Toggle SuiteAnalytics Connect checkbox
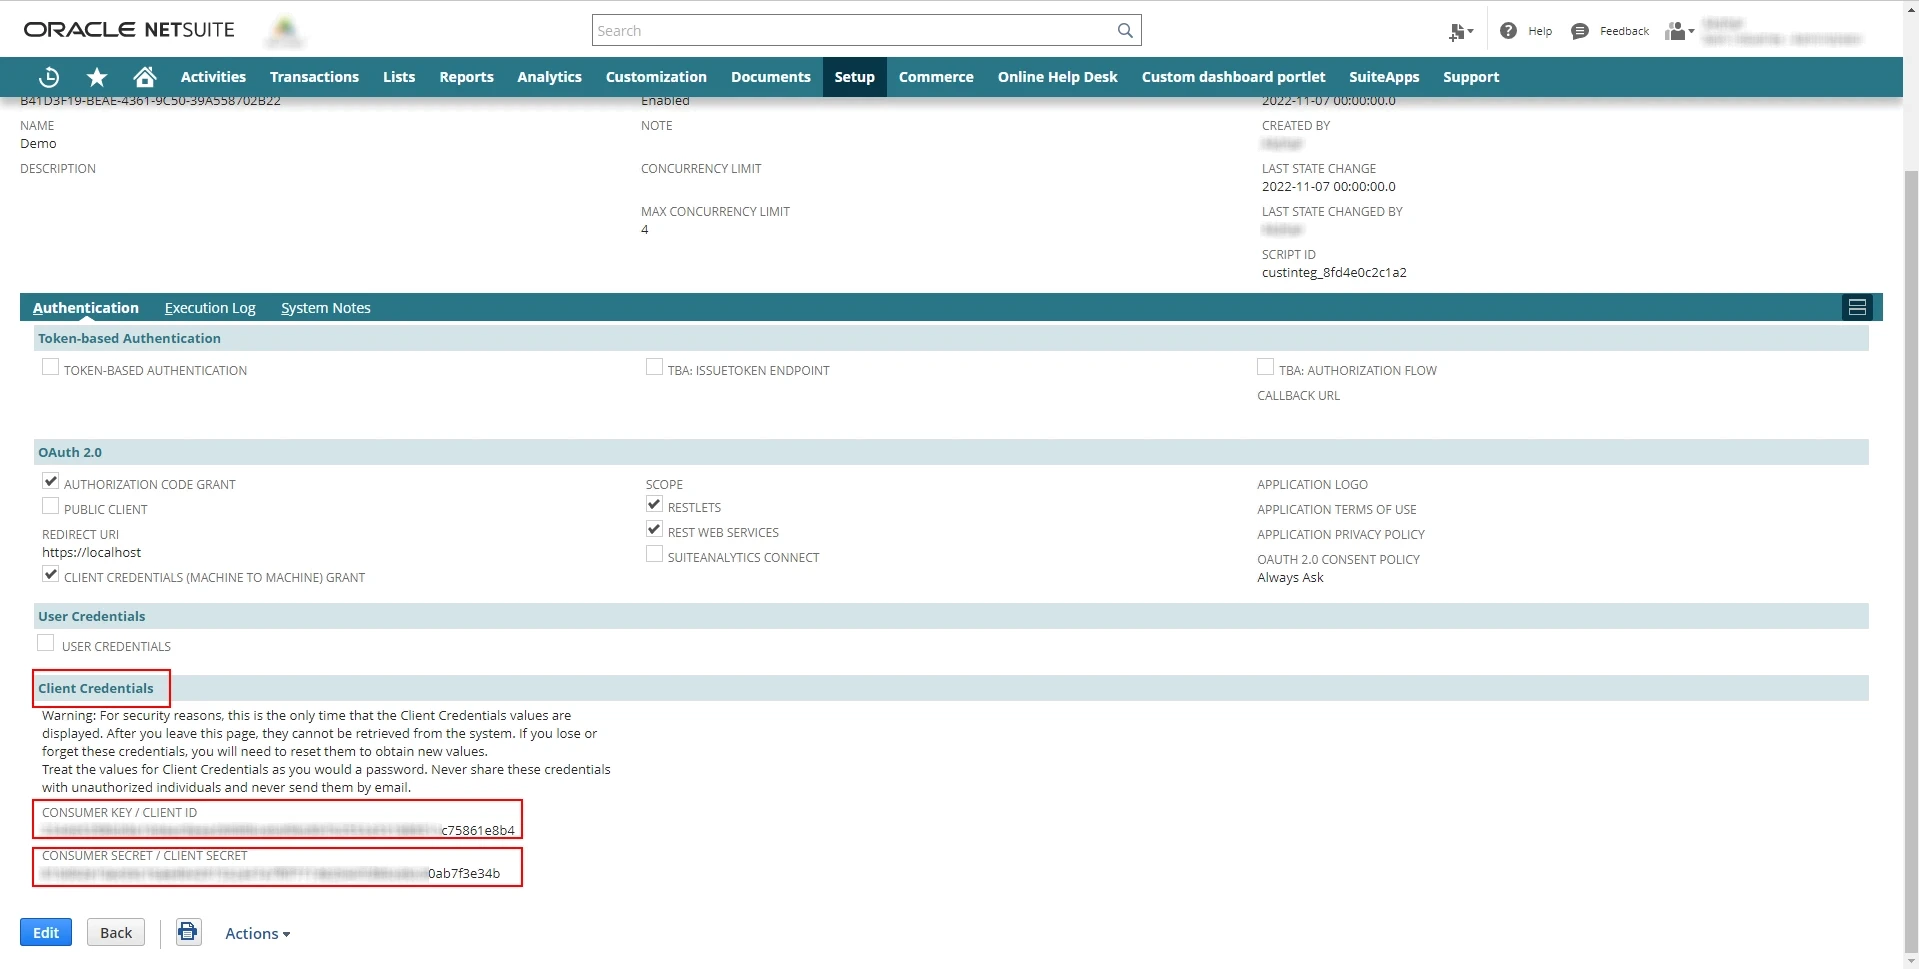Image resolution: width=1919 pixels, height=969 pixels. coord(654,554)
